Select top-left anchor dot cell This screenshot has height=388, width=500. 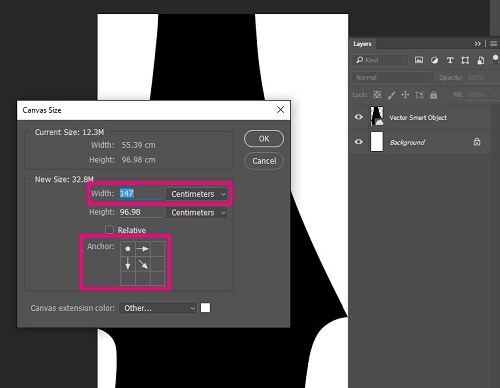tap(128, 249)
